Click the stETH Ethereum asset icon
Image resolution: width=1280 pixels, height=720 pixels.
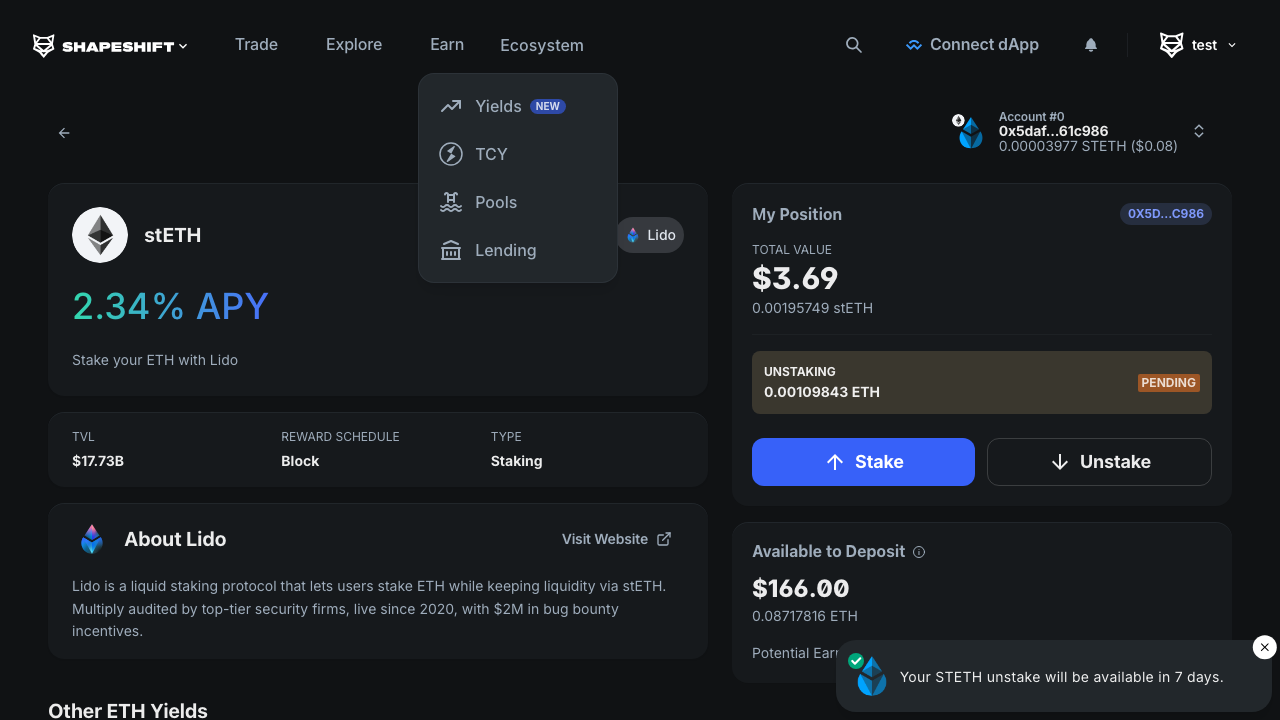pyautogui.click(x=100, y=235)
